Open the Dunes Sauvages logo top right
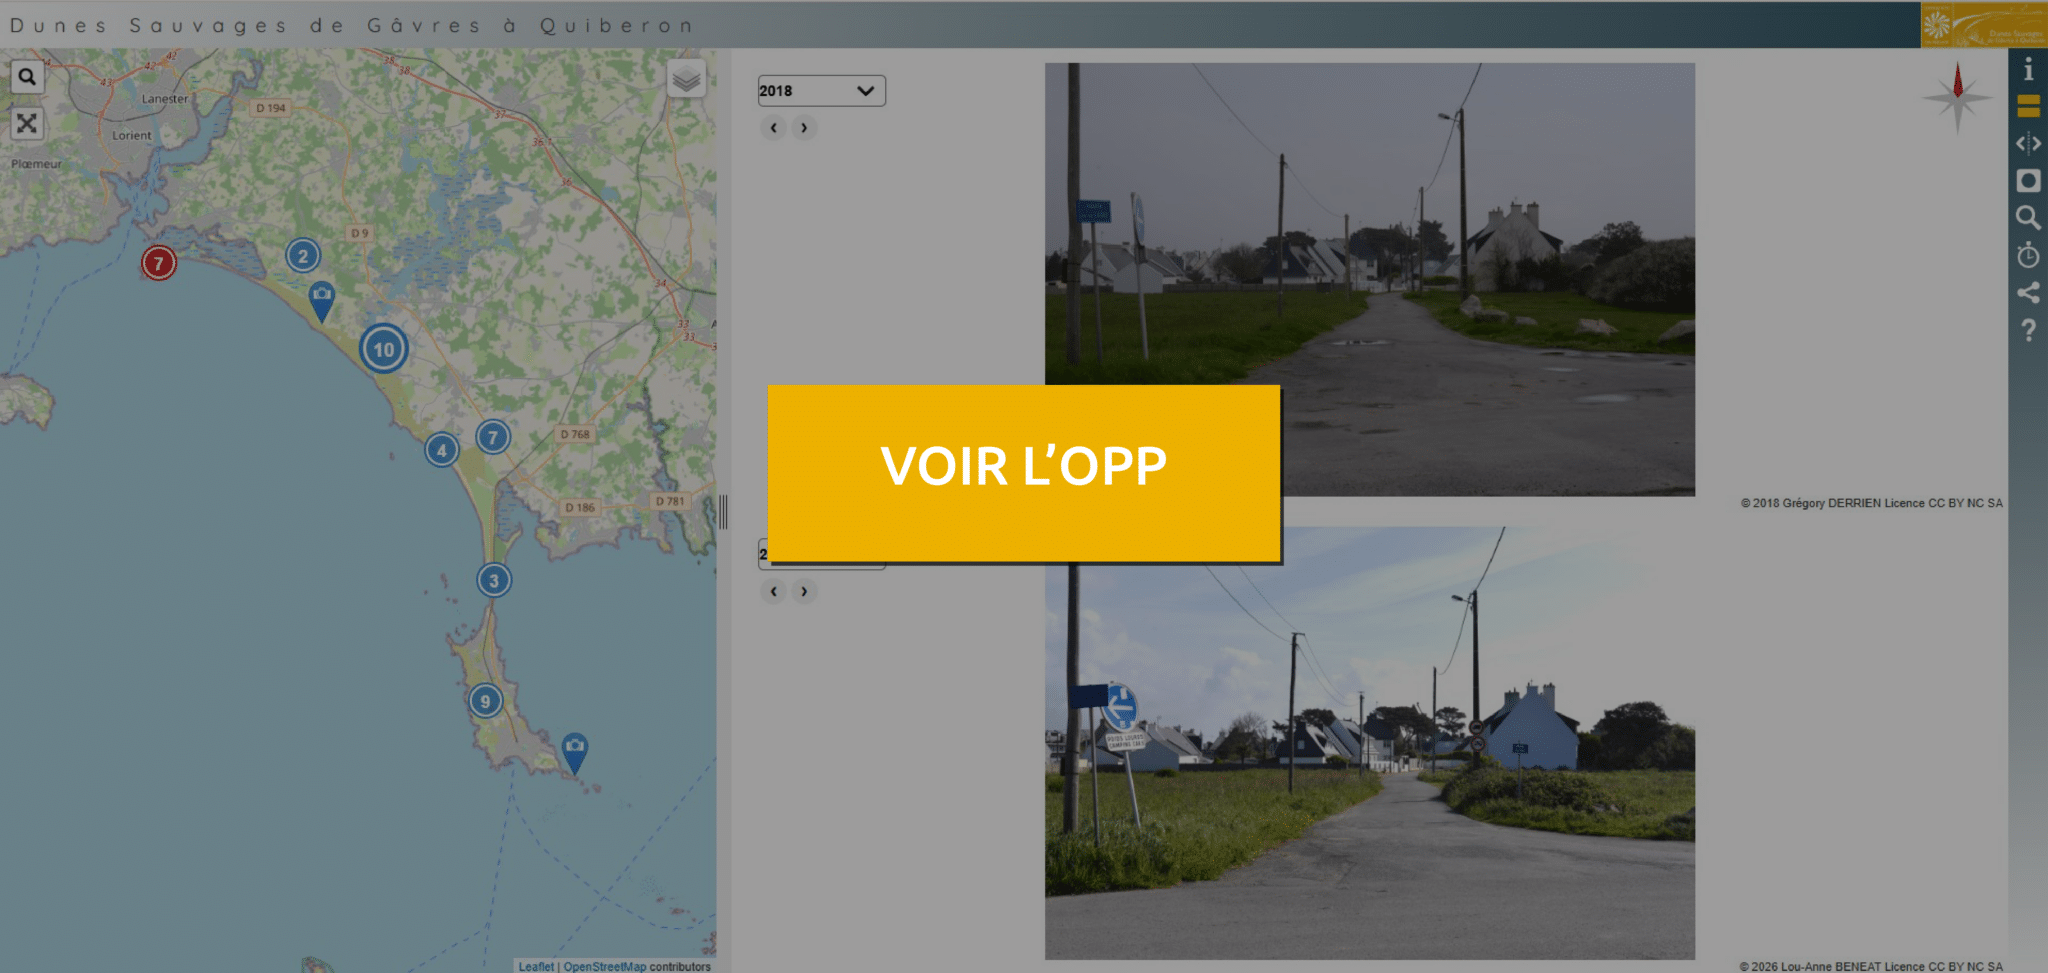Image resolution: width=2048 pixels, height=973 pixels. [x=1983, y=25]
